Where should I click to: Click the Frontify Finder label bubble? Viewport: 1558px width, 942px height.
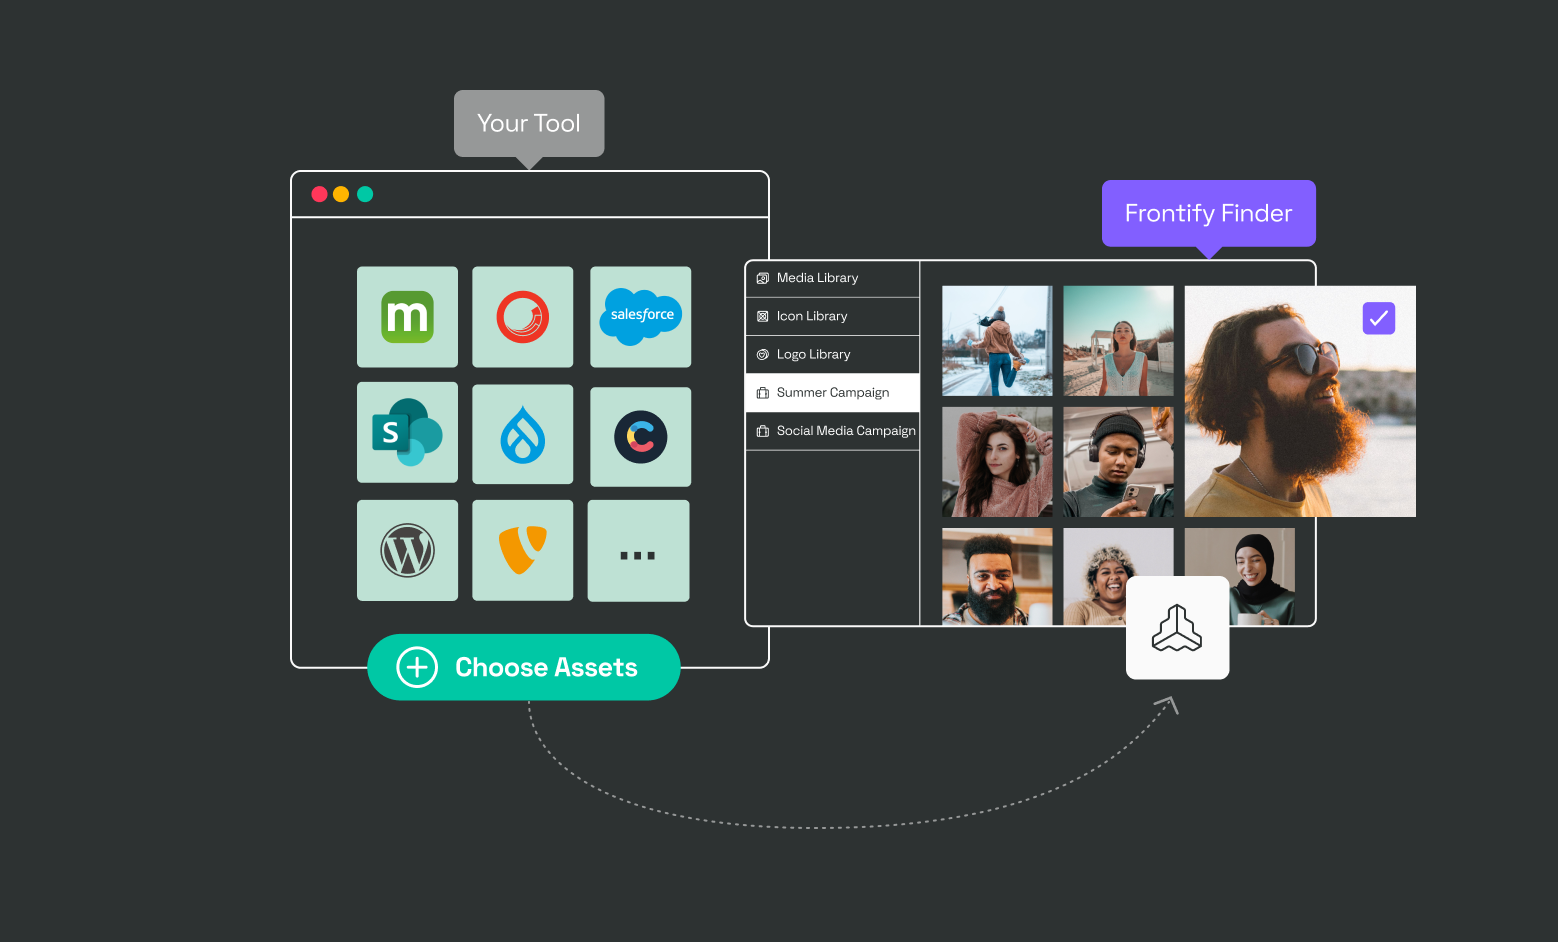click(1208, 213)
